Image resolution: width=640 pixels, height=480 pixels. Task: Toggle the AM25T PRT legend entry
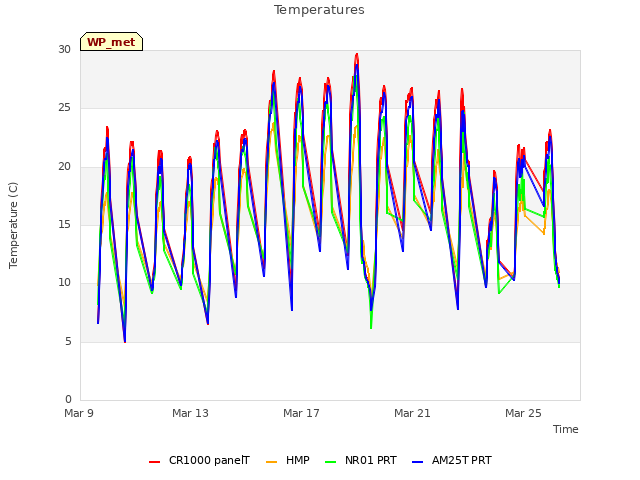pos(452,461)
